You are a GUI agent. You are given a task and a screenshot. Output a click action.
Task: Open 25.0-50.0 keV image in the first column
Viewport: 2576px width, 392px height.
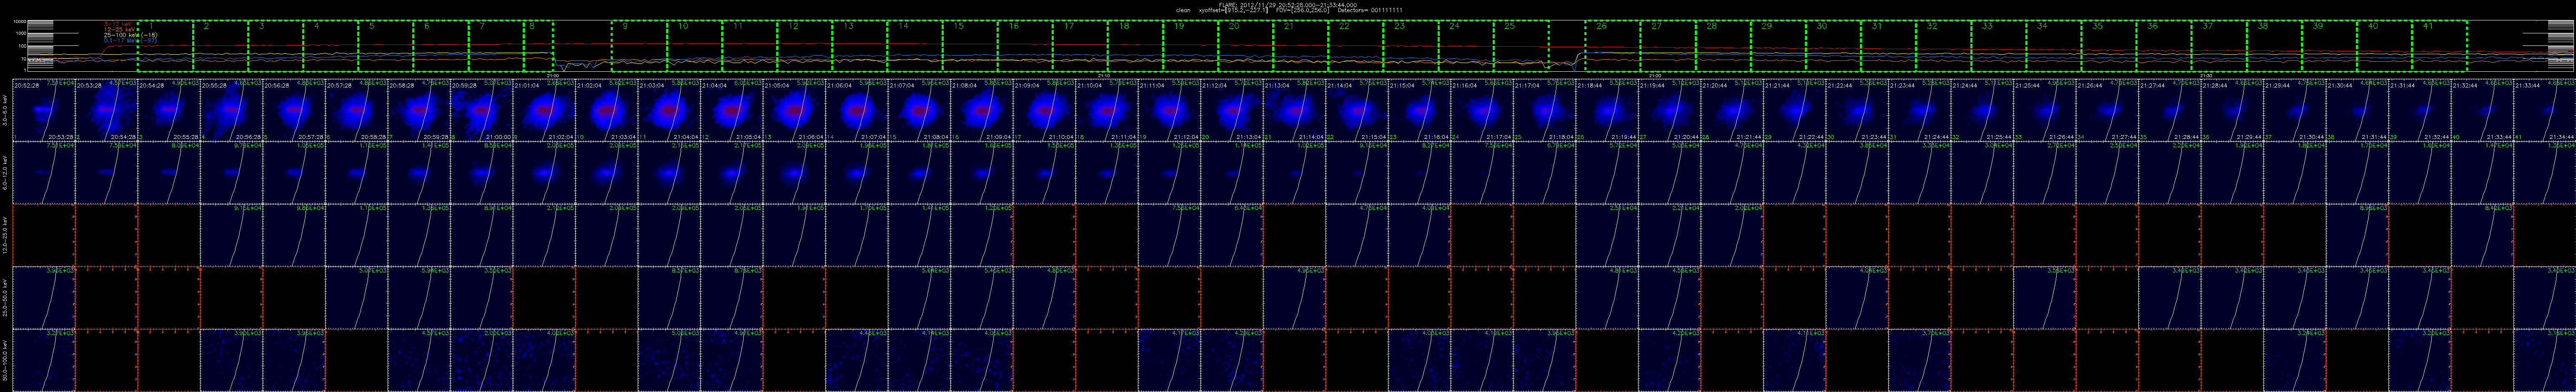coord(44,298)
